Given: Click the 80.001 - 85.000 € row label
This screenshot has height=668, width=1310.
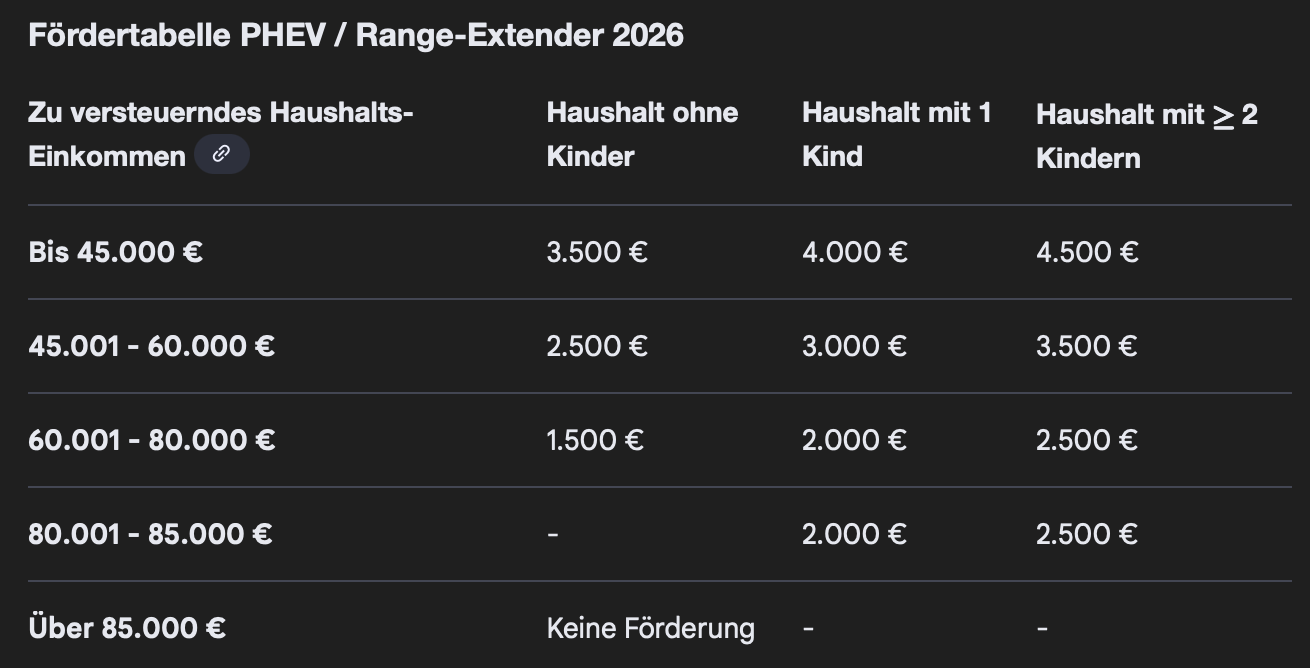Looking at the screenshot, I should coord(150,534).
